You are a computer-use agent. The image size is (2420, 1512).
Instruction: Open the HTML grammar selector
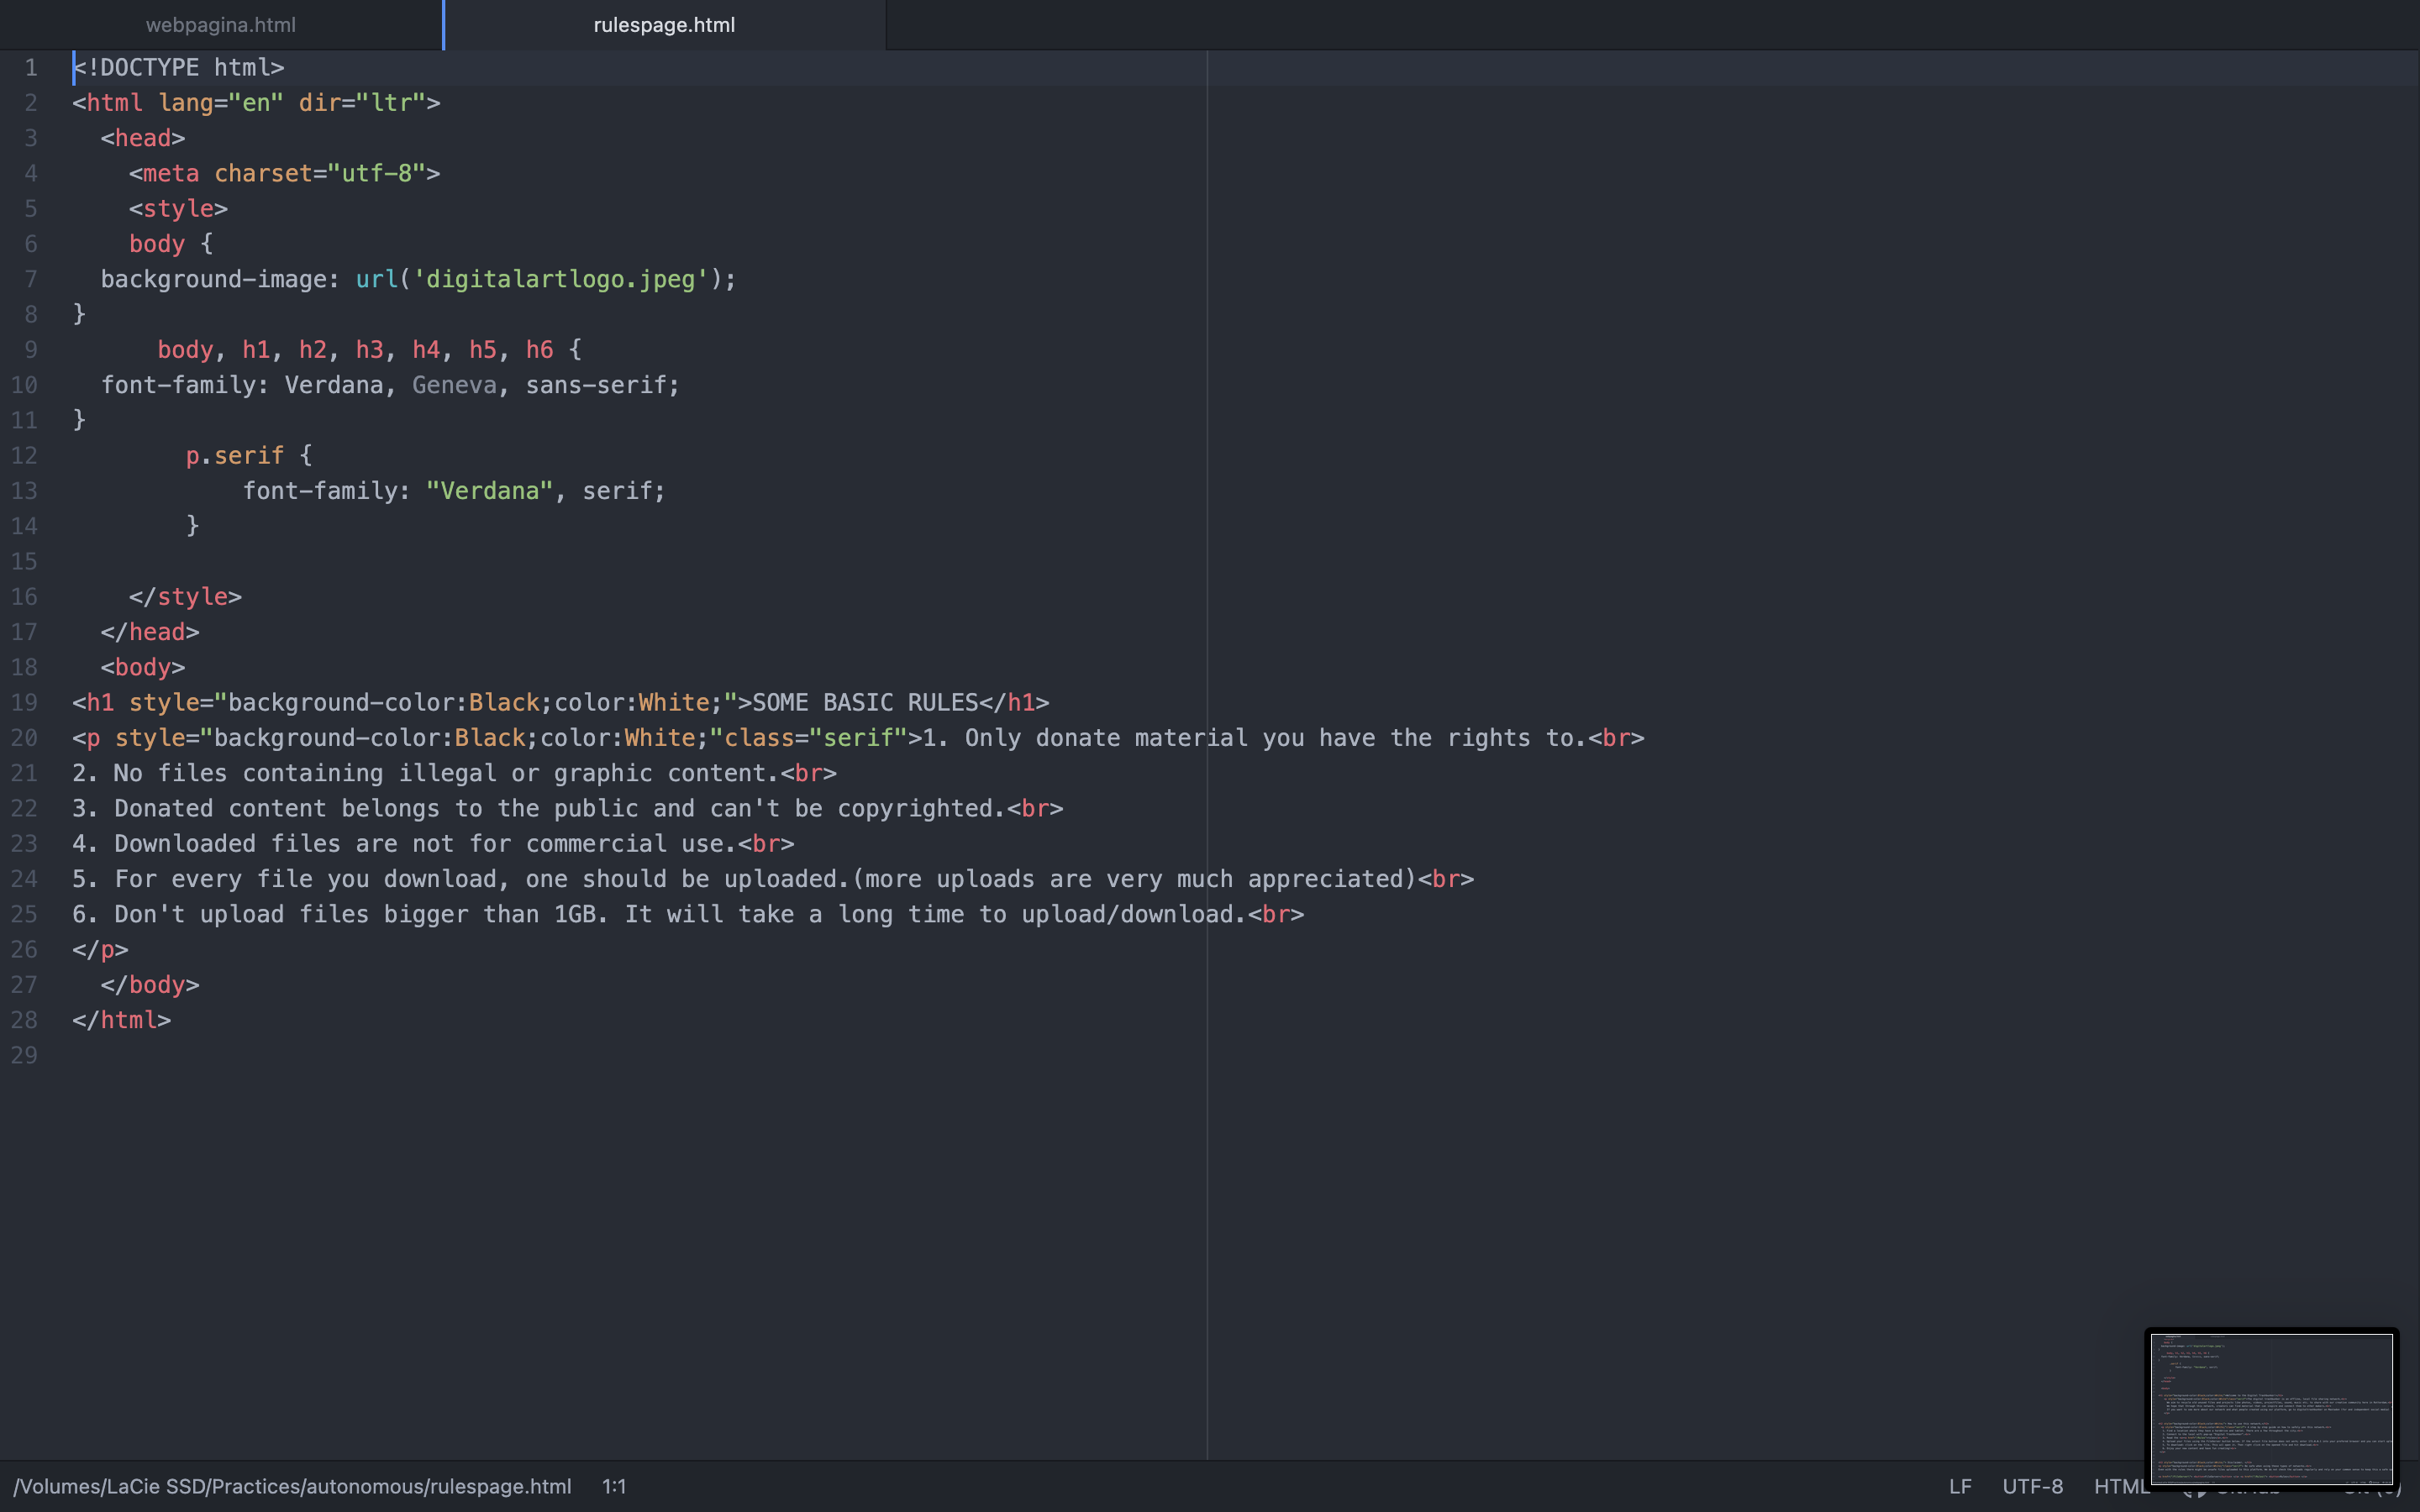pyautogui.click(x=2120, y=1486)
